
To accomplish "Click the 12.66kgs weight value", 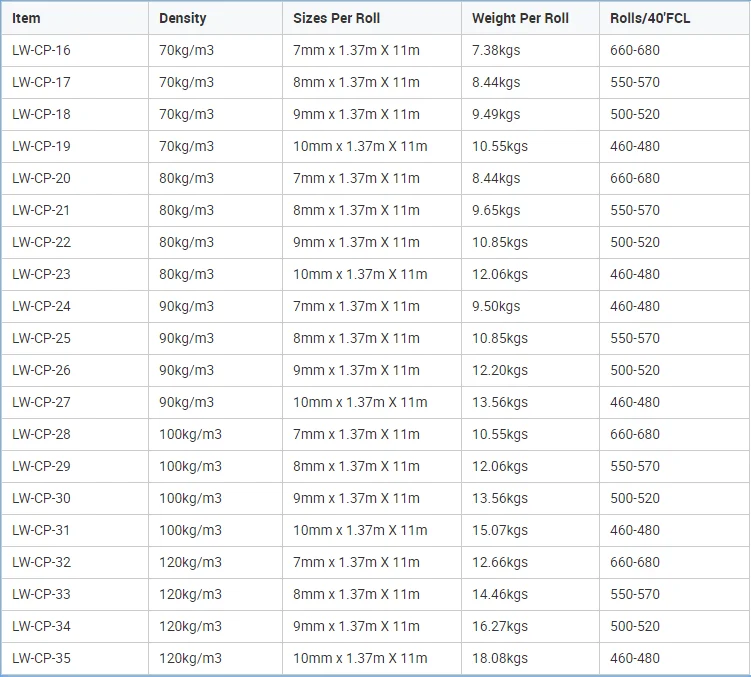I will tap(500, 562).
